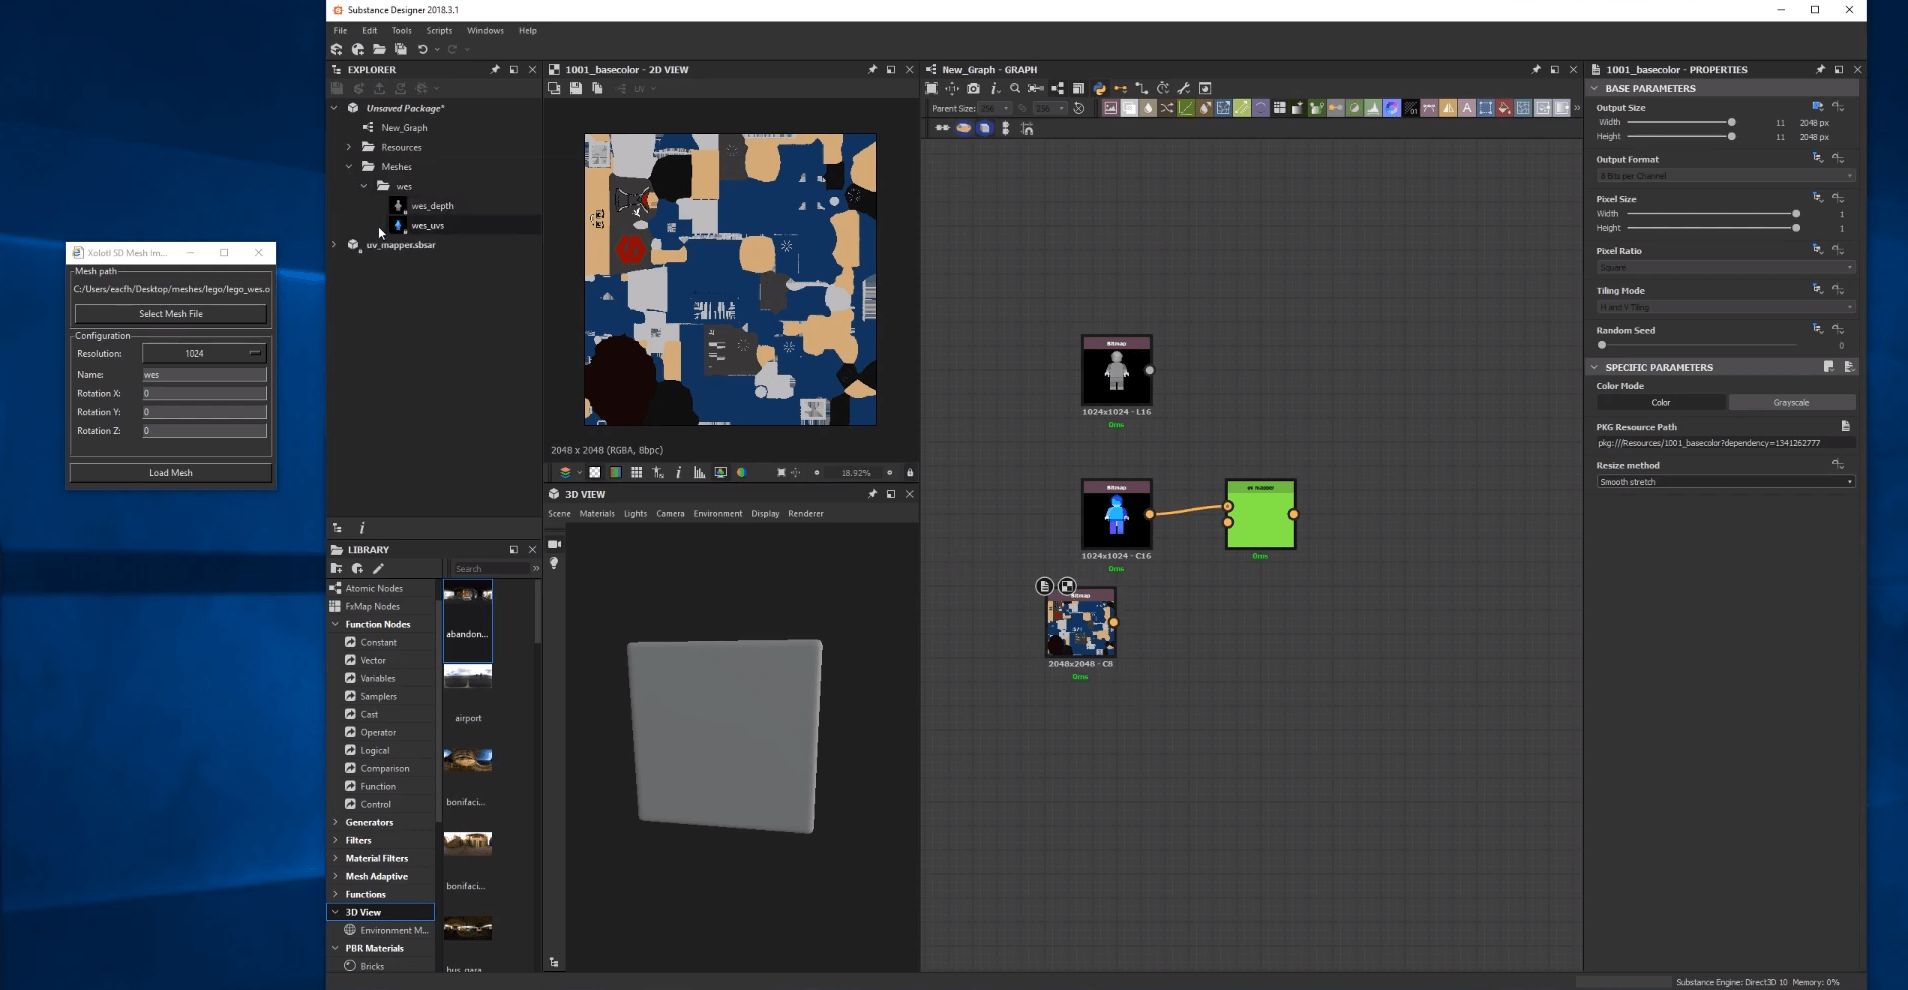Add a Text node from the node toolbar
Viewport: 1908px width, 990px height.
1467,108
